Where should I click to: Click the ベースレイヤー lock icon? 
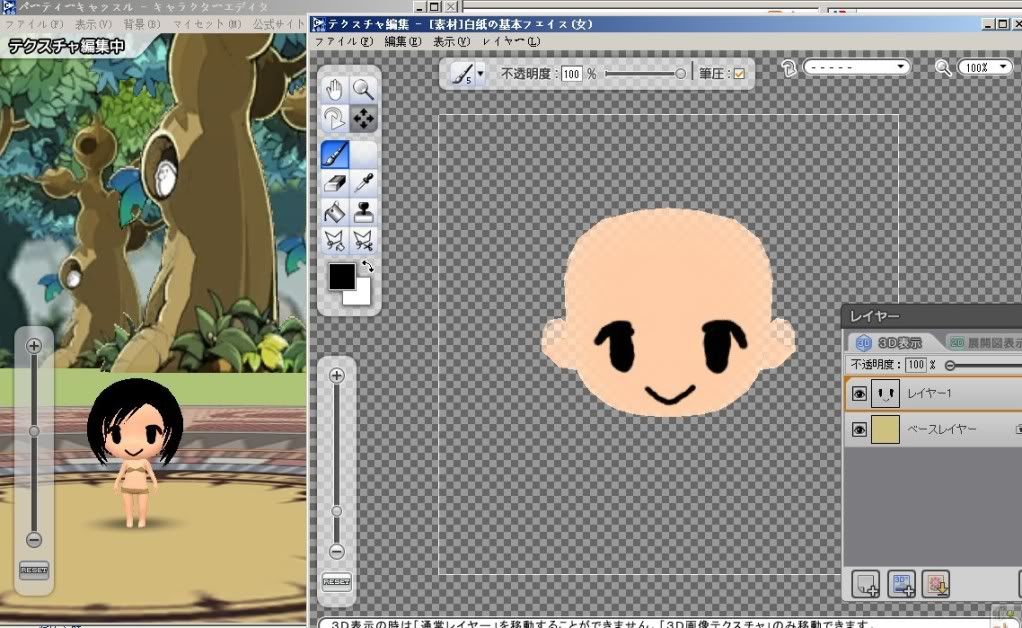1018,429
